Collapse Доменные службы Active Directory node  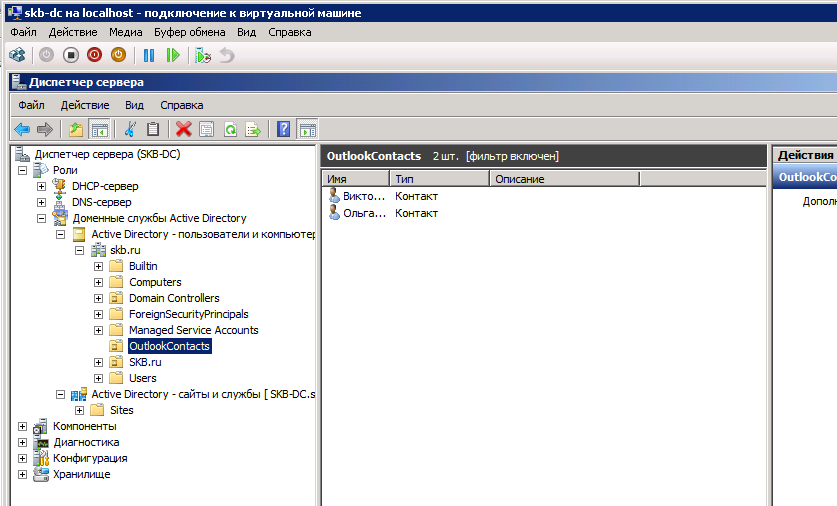click(x=41, y=219)
